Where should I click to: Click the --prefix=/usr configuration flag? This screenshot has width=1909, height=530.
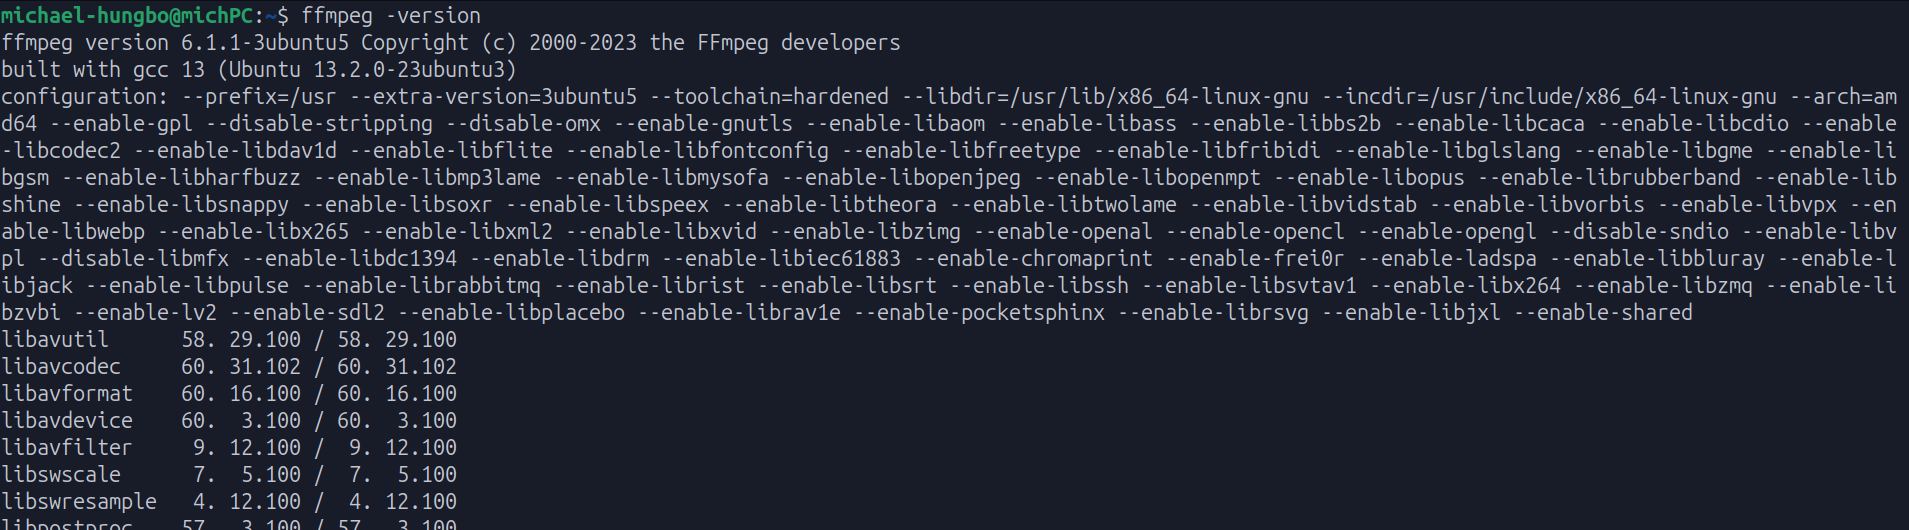point(259,97)
